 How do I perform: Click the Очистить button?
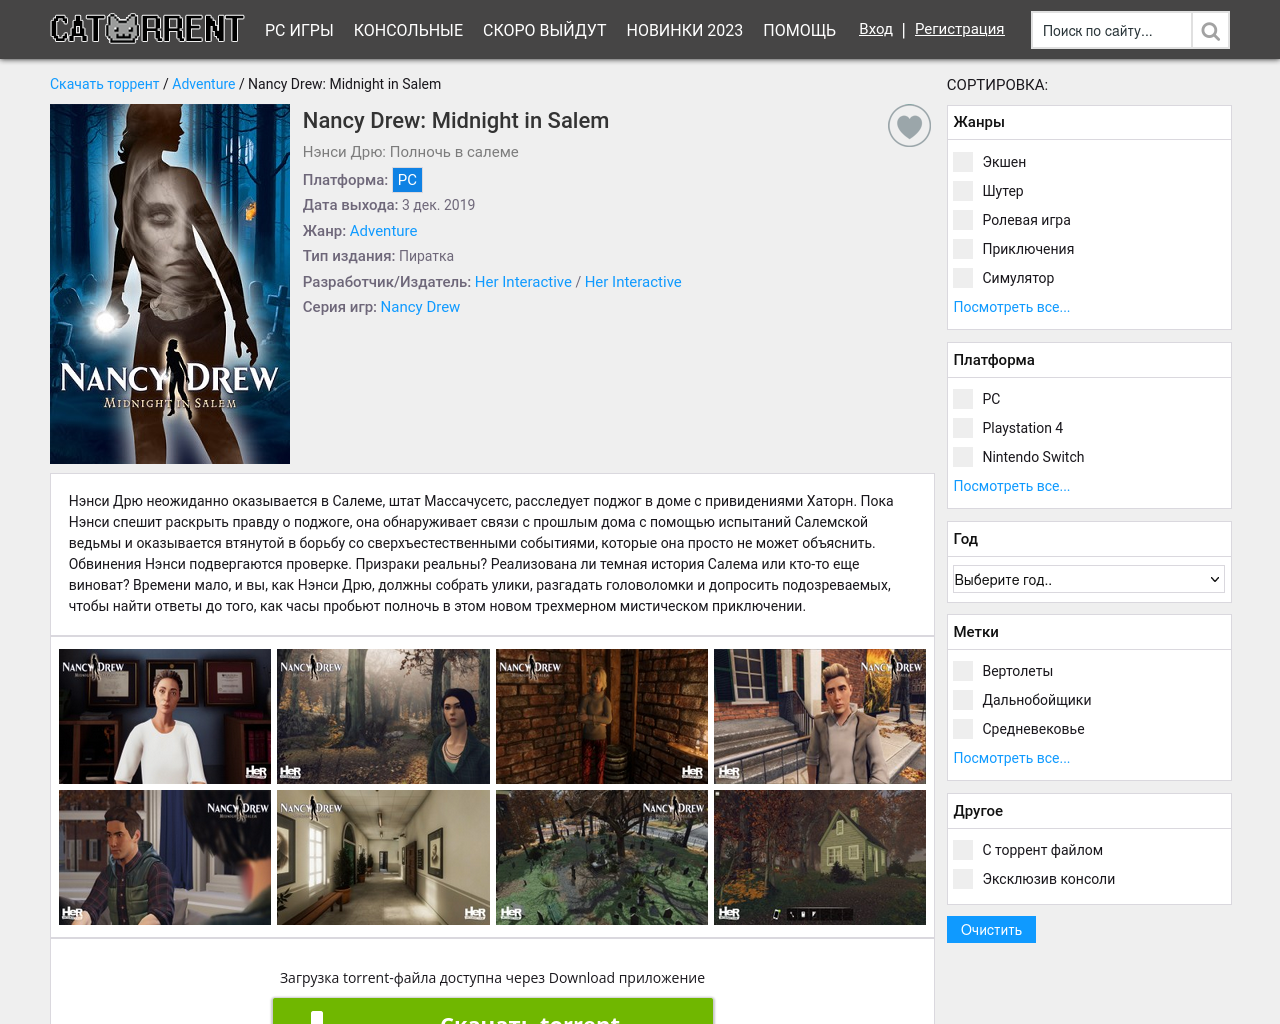(x=991, y=930)
